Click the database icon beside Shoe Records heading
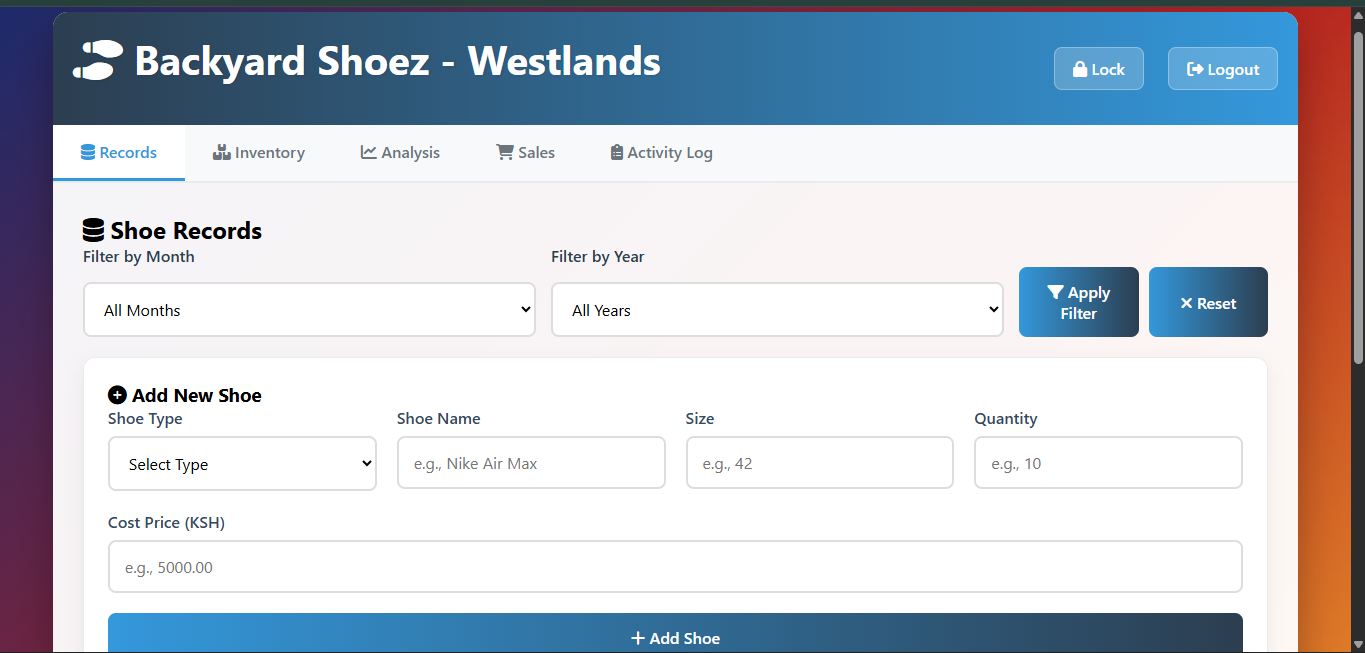Viewport: 1365px width, 653px height. point(93,231)
